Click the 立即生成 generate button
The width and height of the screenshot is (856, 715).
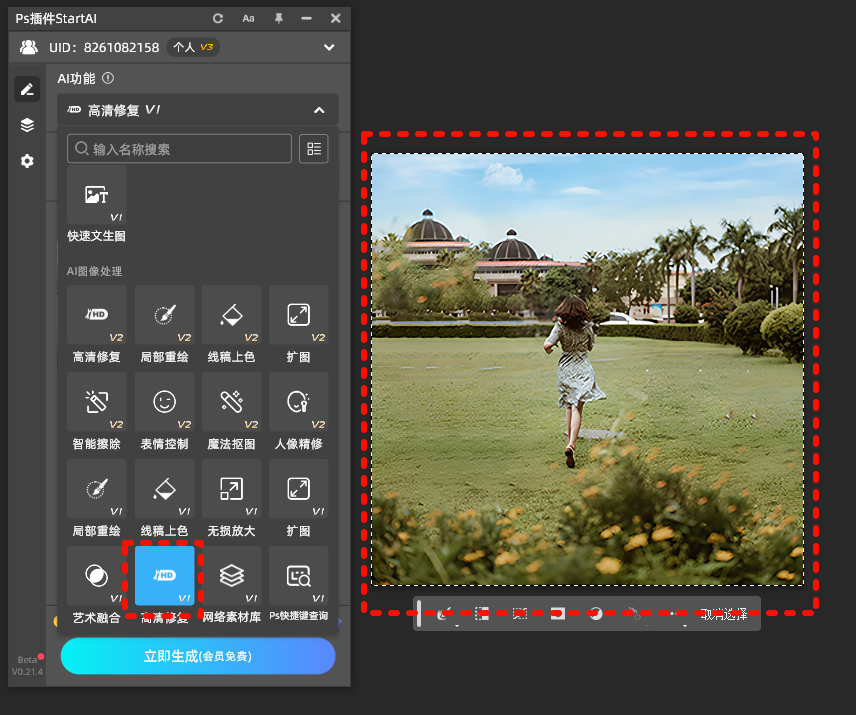[x=197, y=656]
